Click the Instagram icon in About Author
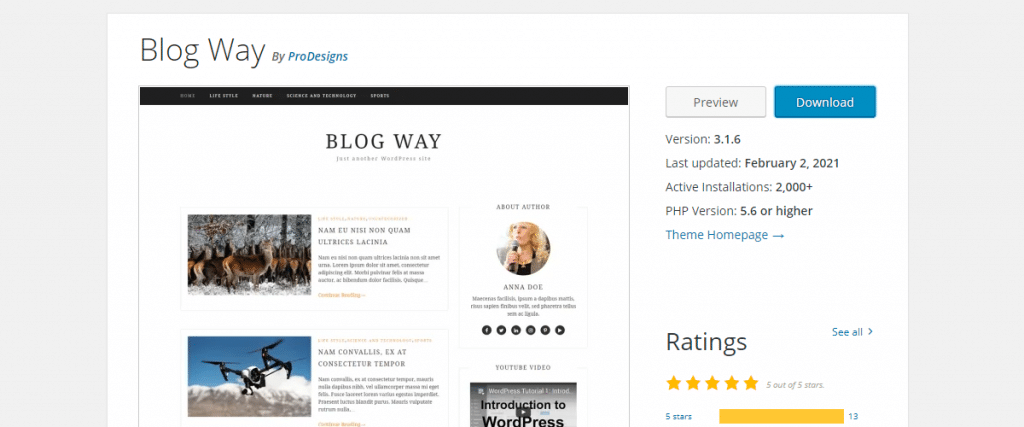Viewport: 1024px width, 427px height. [530, 330]
